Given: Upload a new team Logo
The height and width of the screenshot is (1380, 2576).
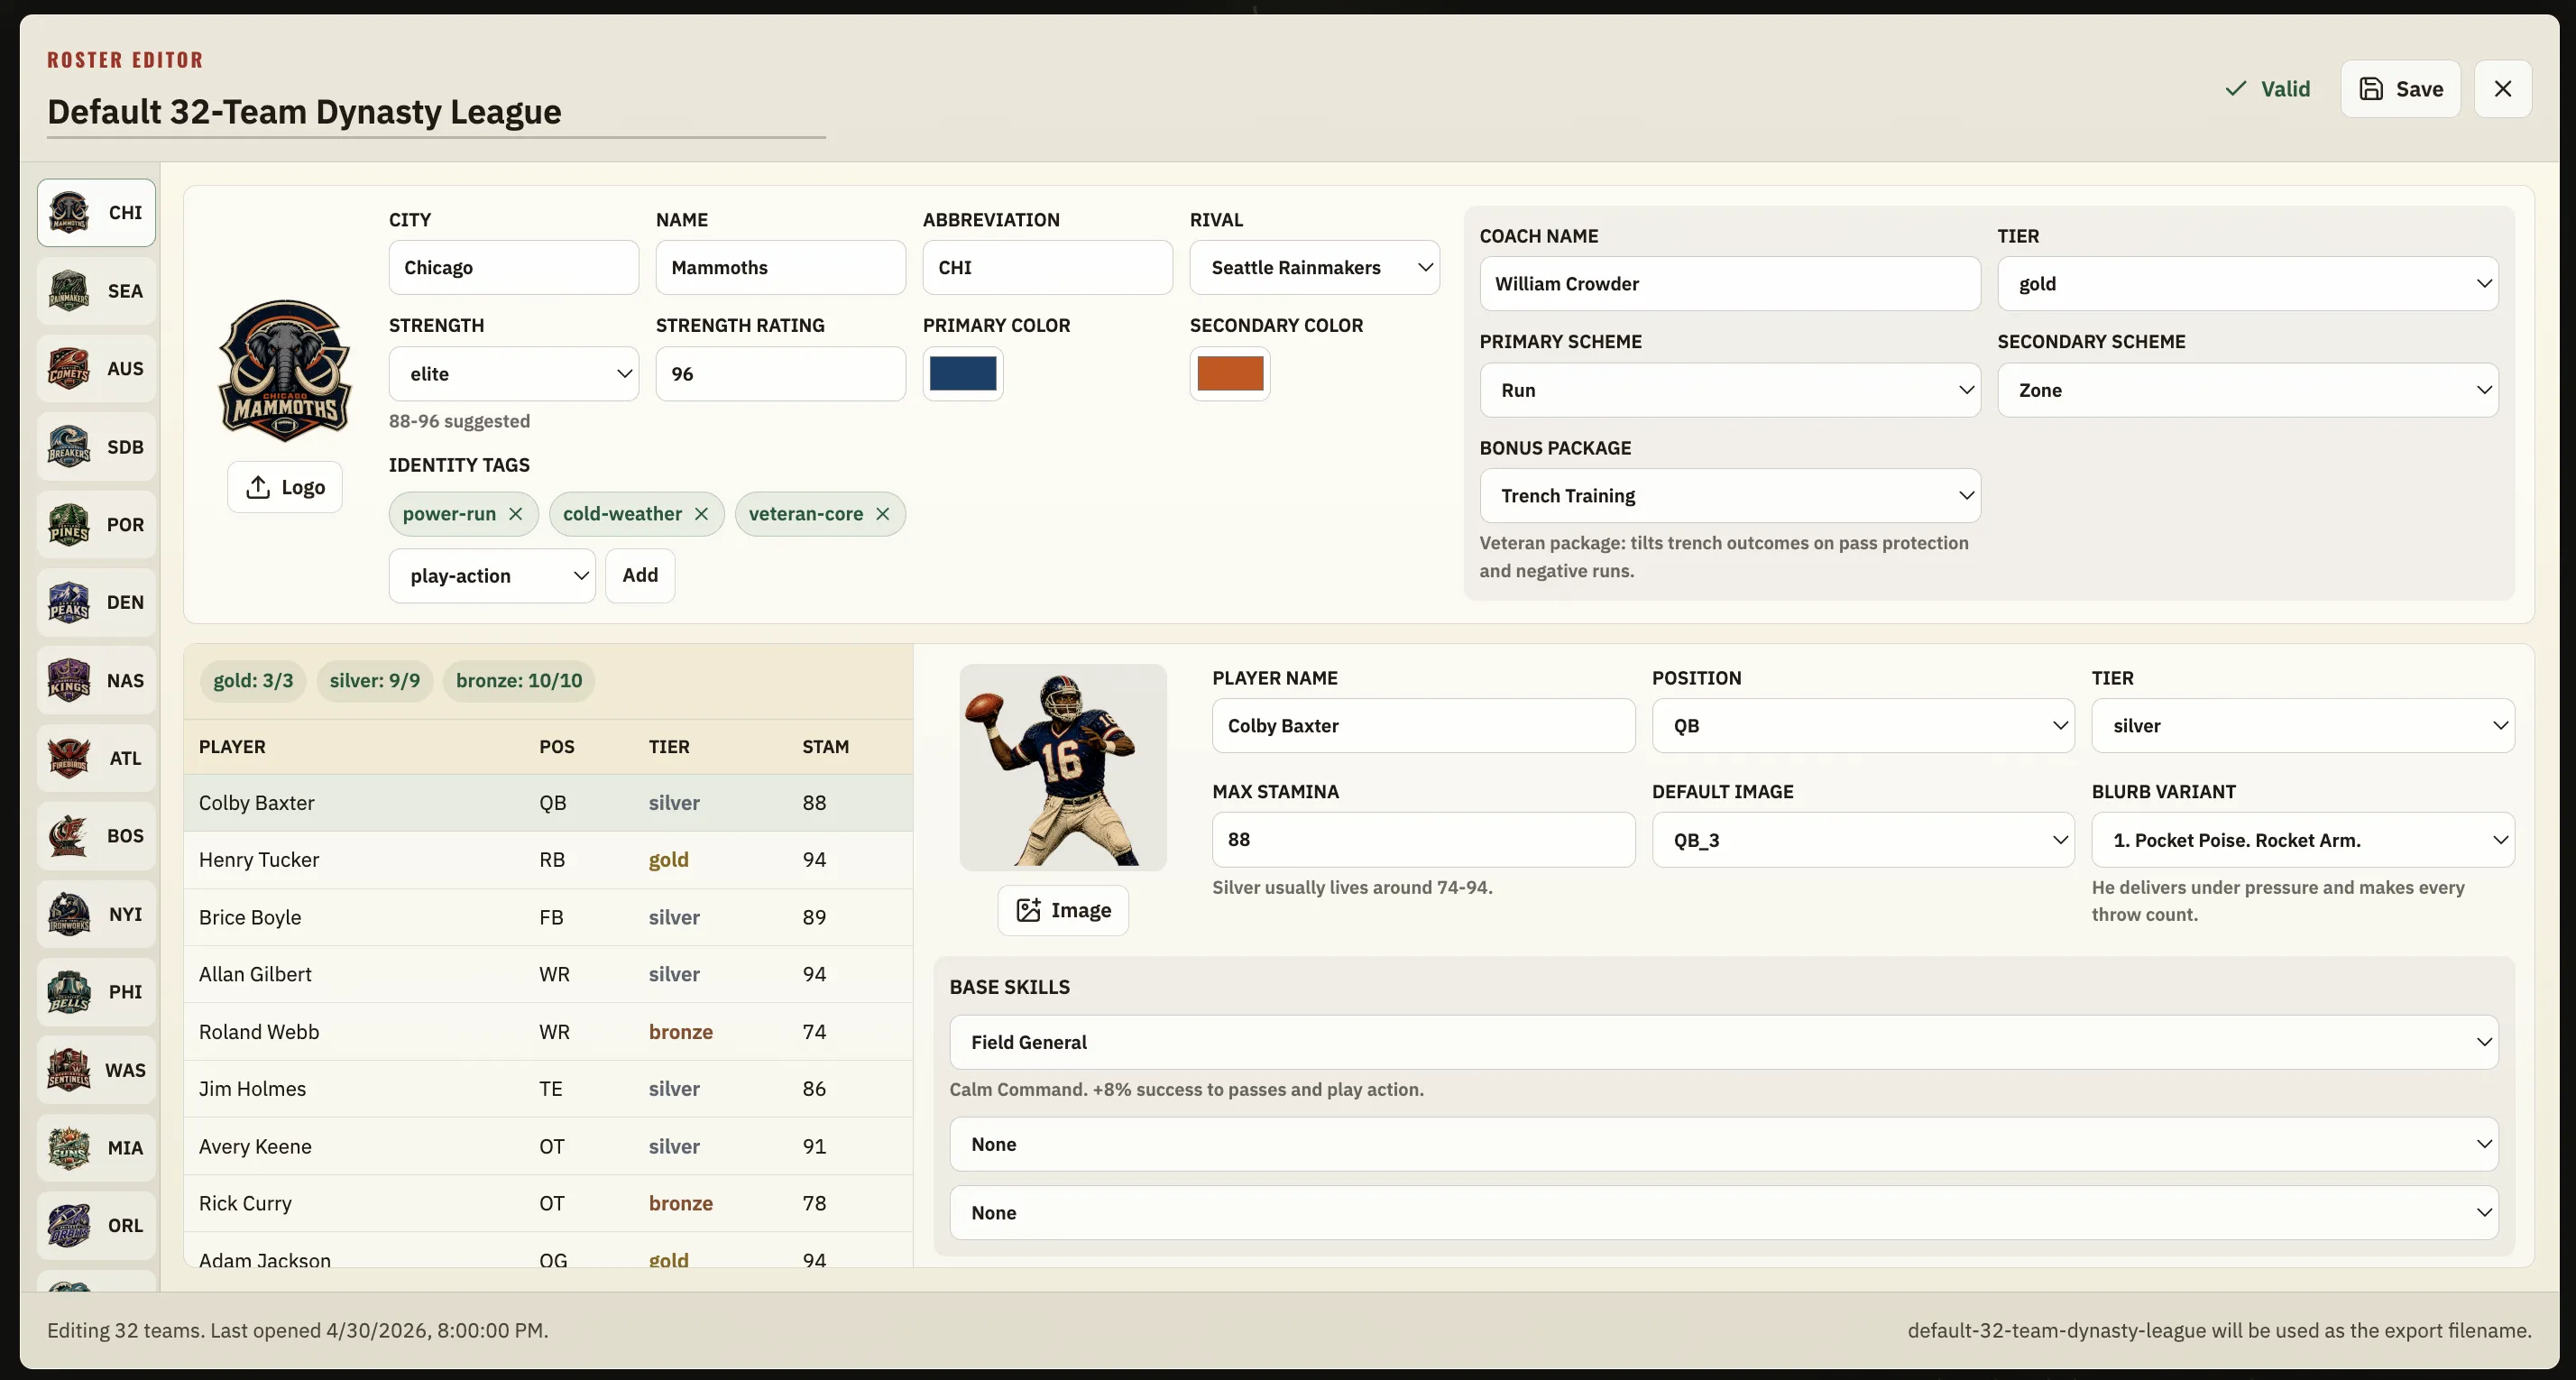Looking at the screenshot, I should [285, 487].
